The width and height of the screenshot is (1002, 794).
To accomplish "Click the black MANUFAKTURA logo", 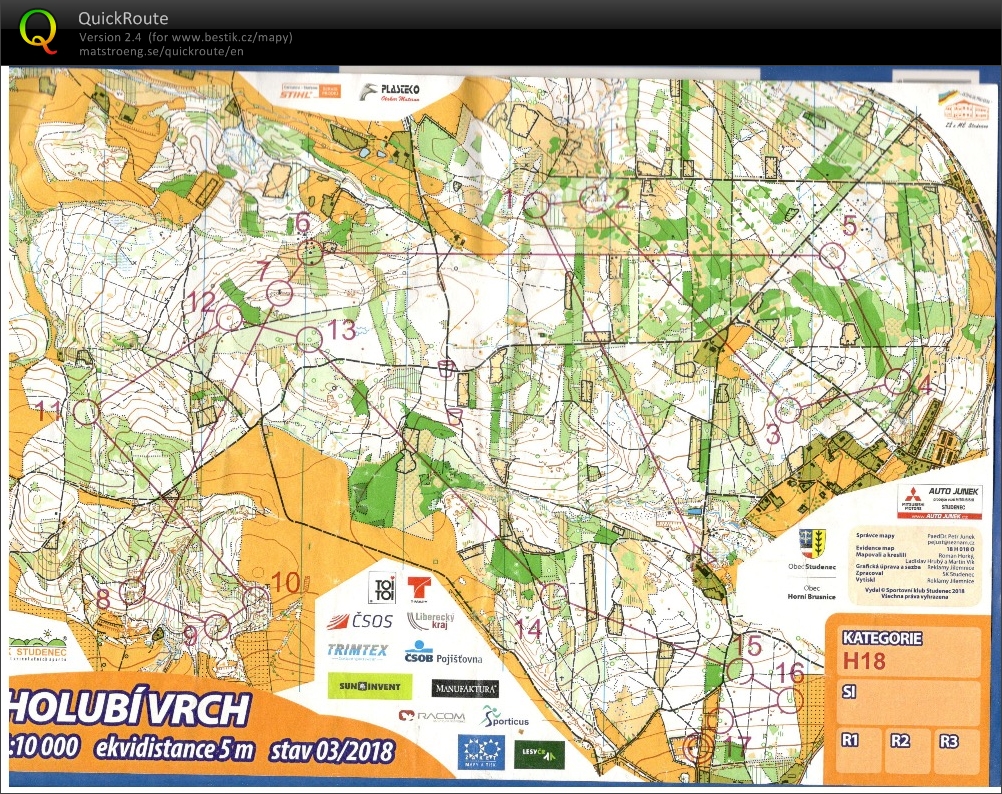I will pos(465,688).
